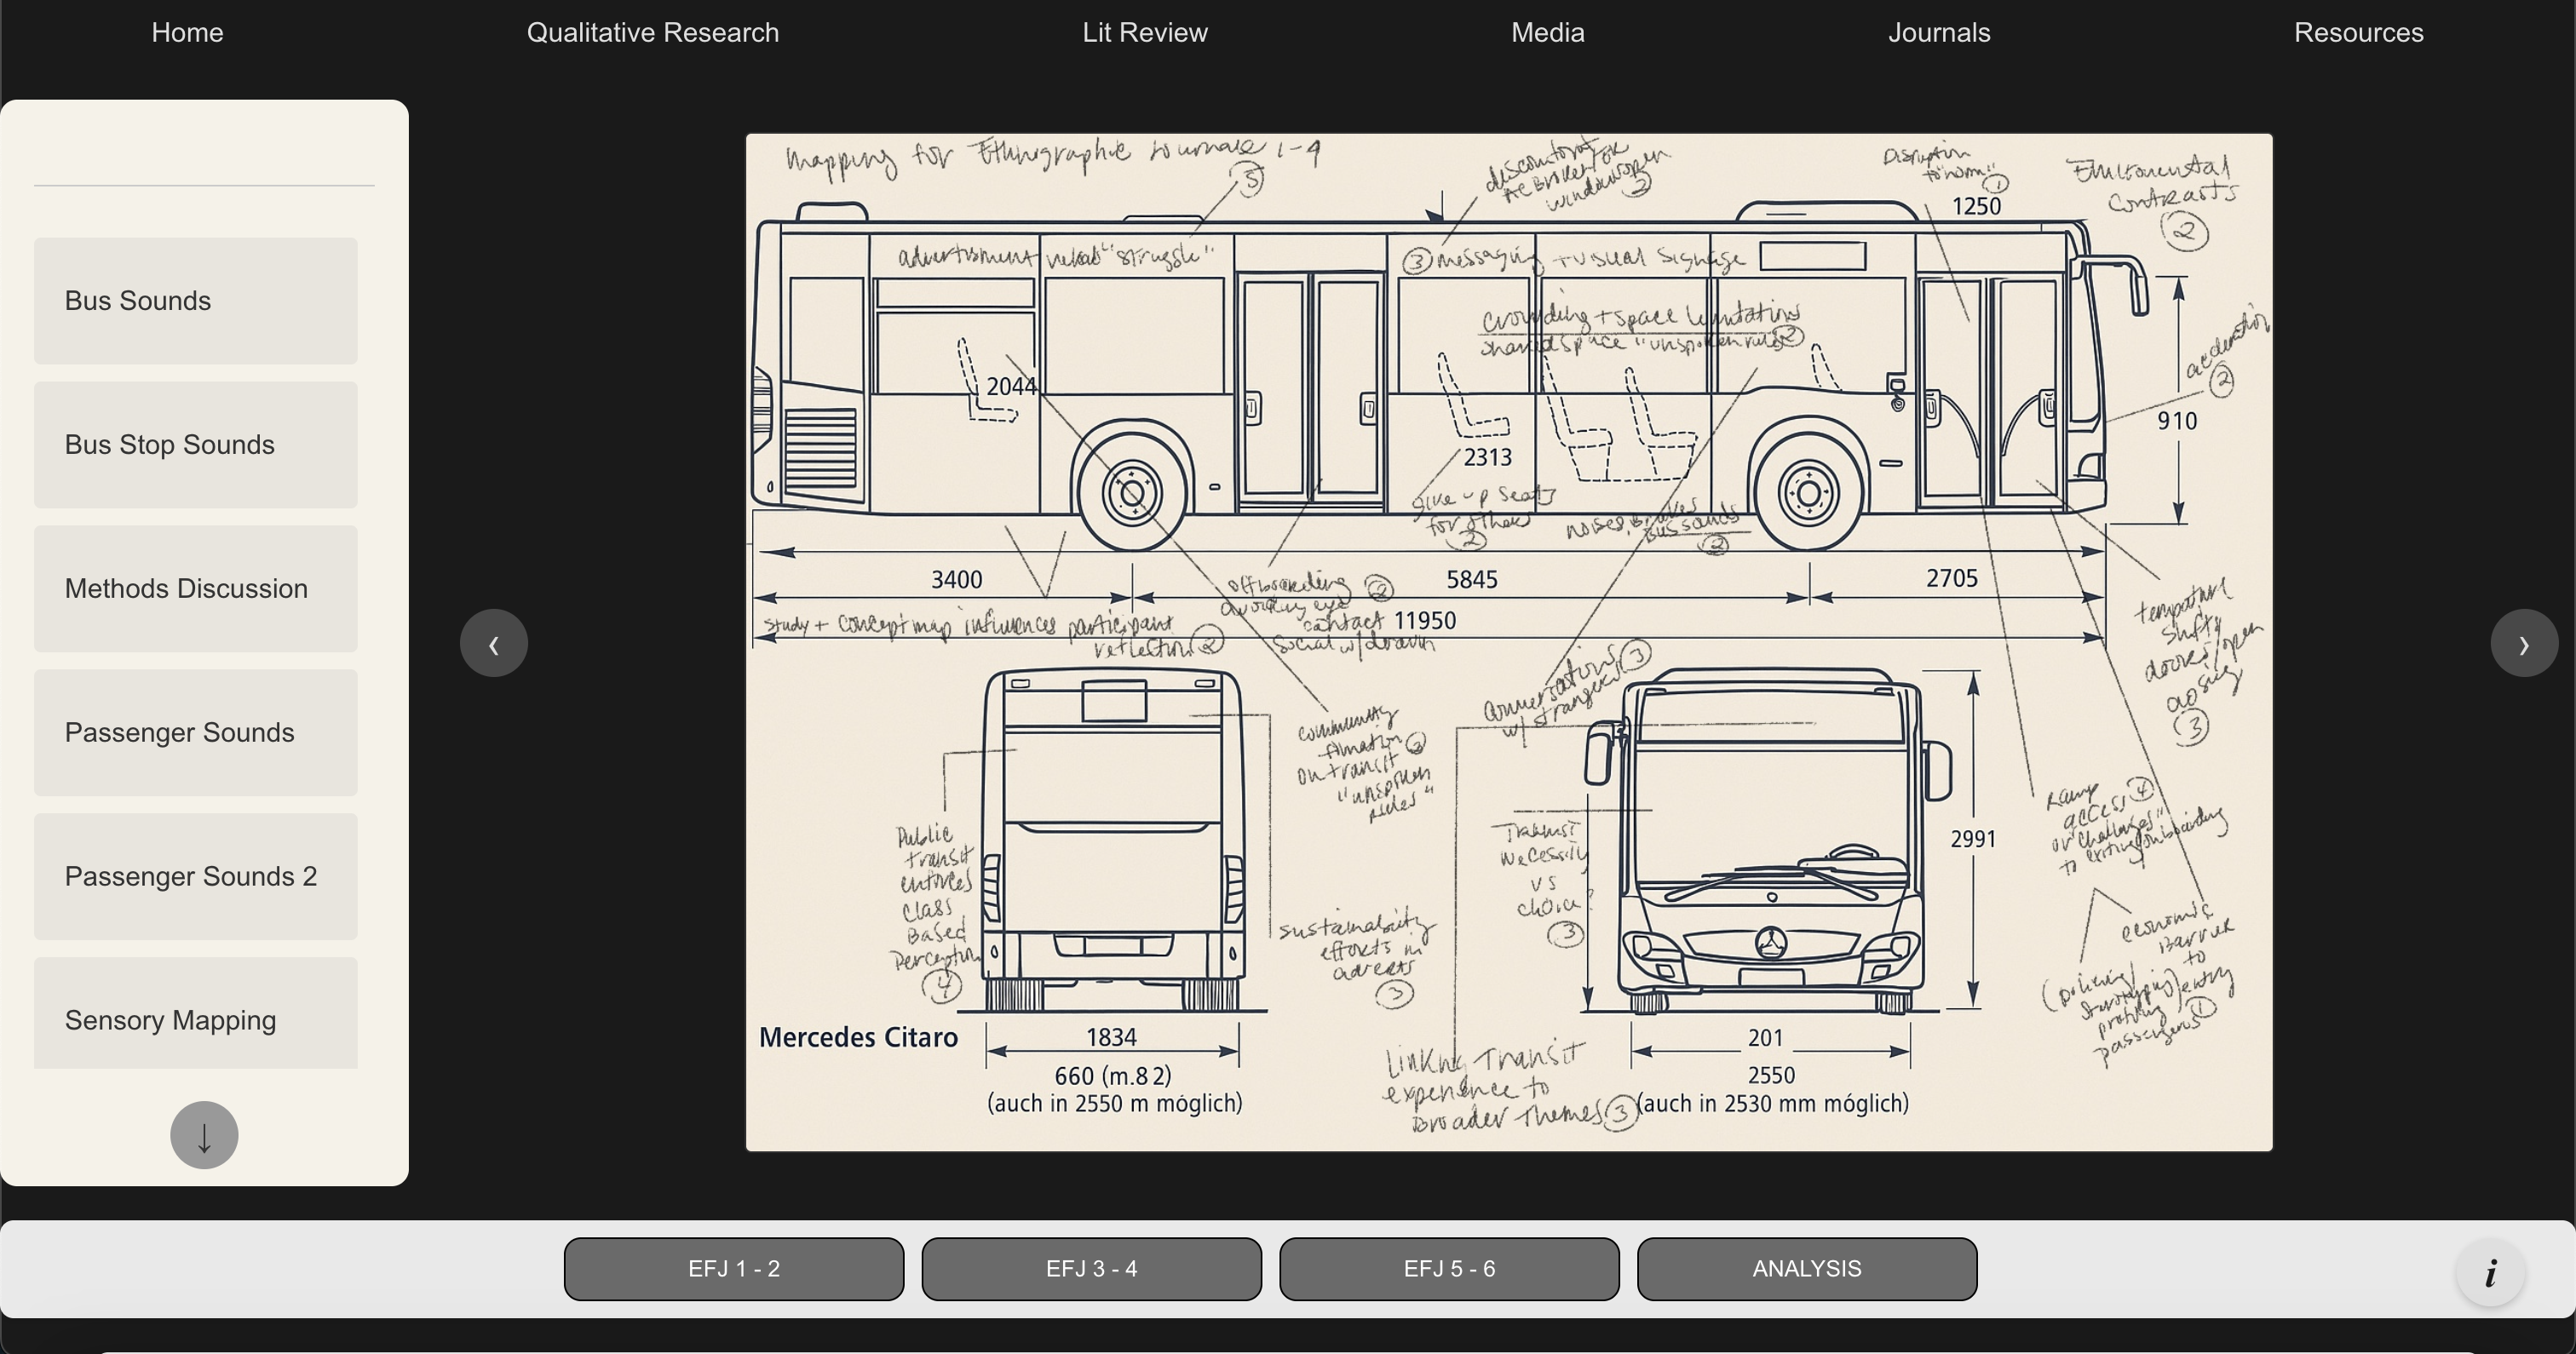Image resolution: width=2576 pixels, height=1354 pixels.
Task: Navigate to Journals
Action: 1938,32
